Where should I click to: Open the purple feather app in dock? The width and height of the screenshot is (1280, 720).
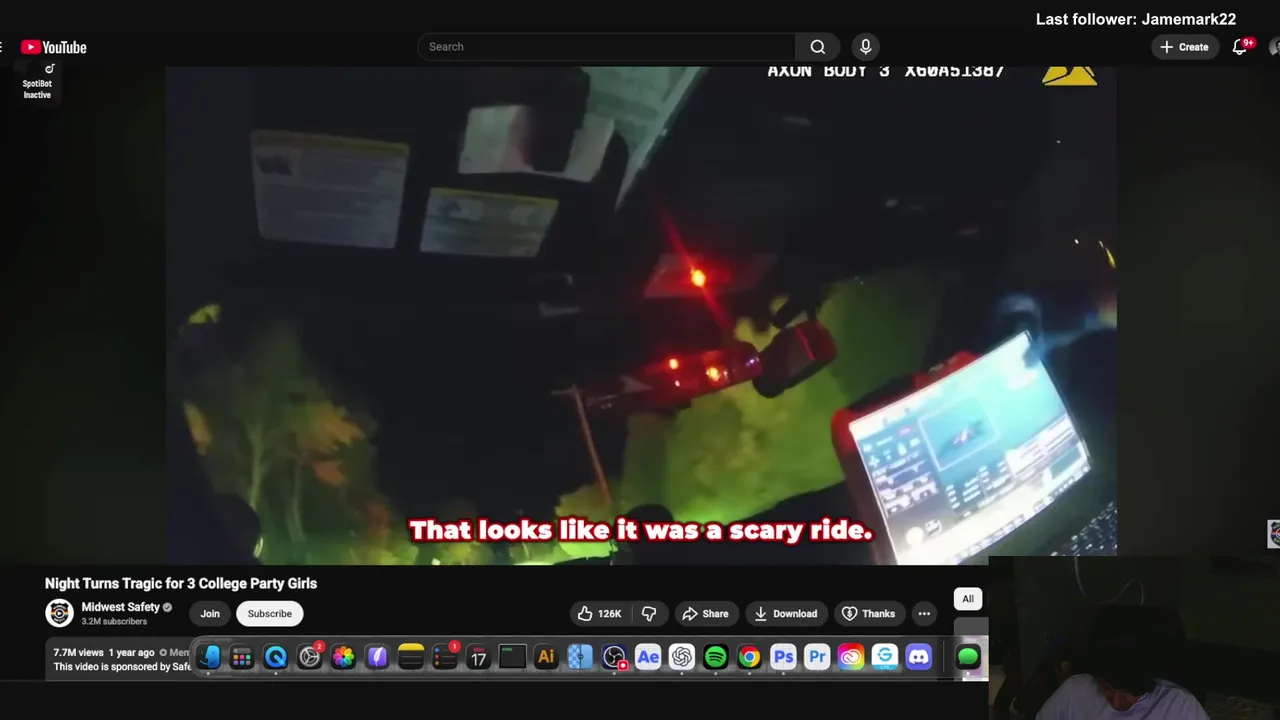point(377,657)
